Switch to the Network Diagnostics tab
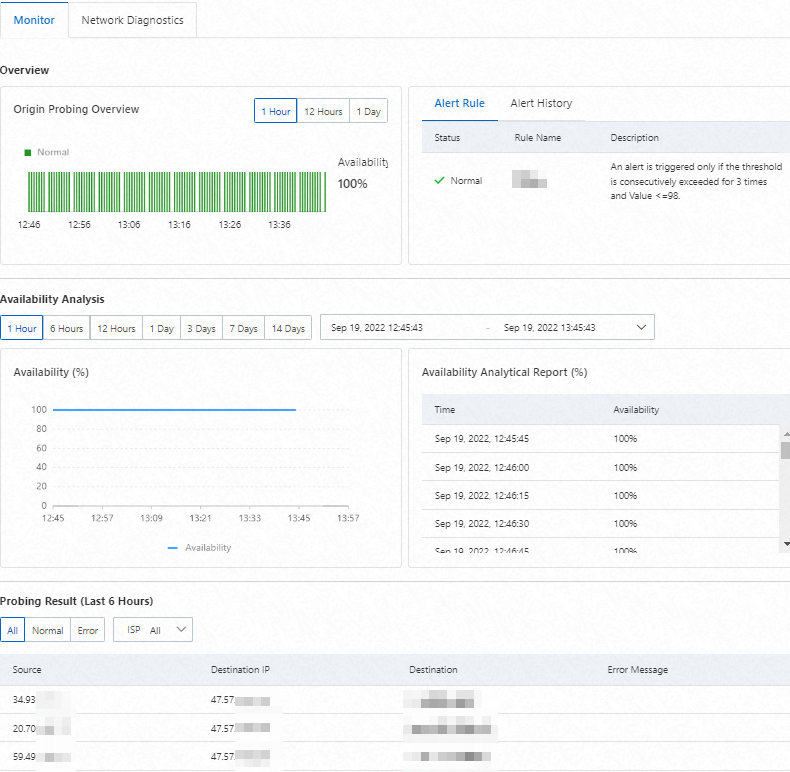The height and width of the screenshot is (772, 790). [132, 20]
